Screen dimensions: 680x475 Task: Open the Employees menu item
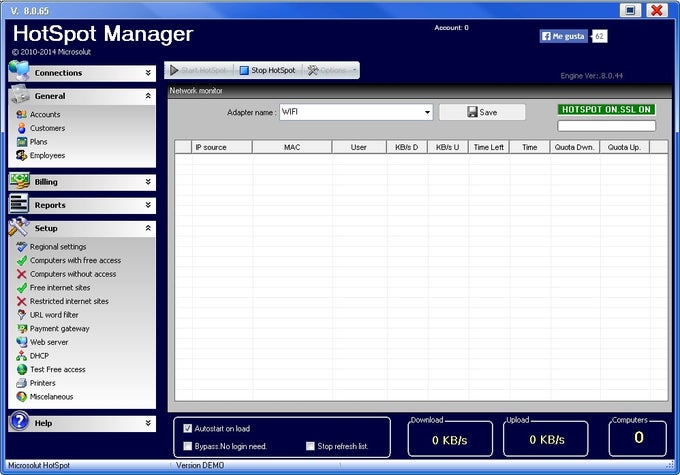click(47, 155)
